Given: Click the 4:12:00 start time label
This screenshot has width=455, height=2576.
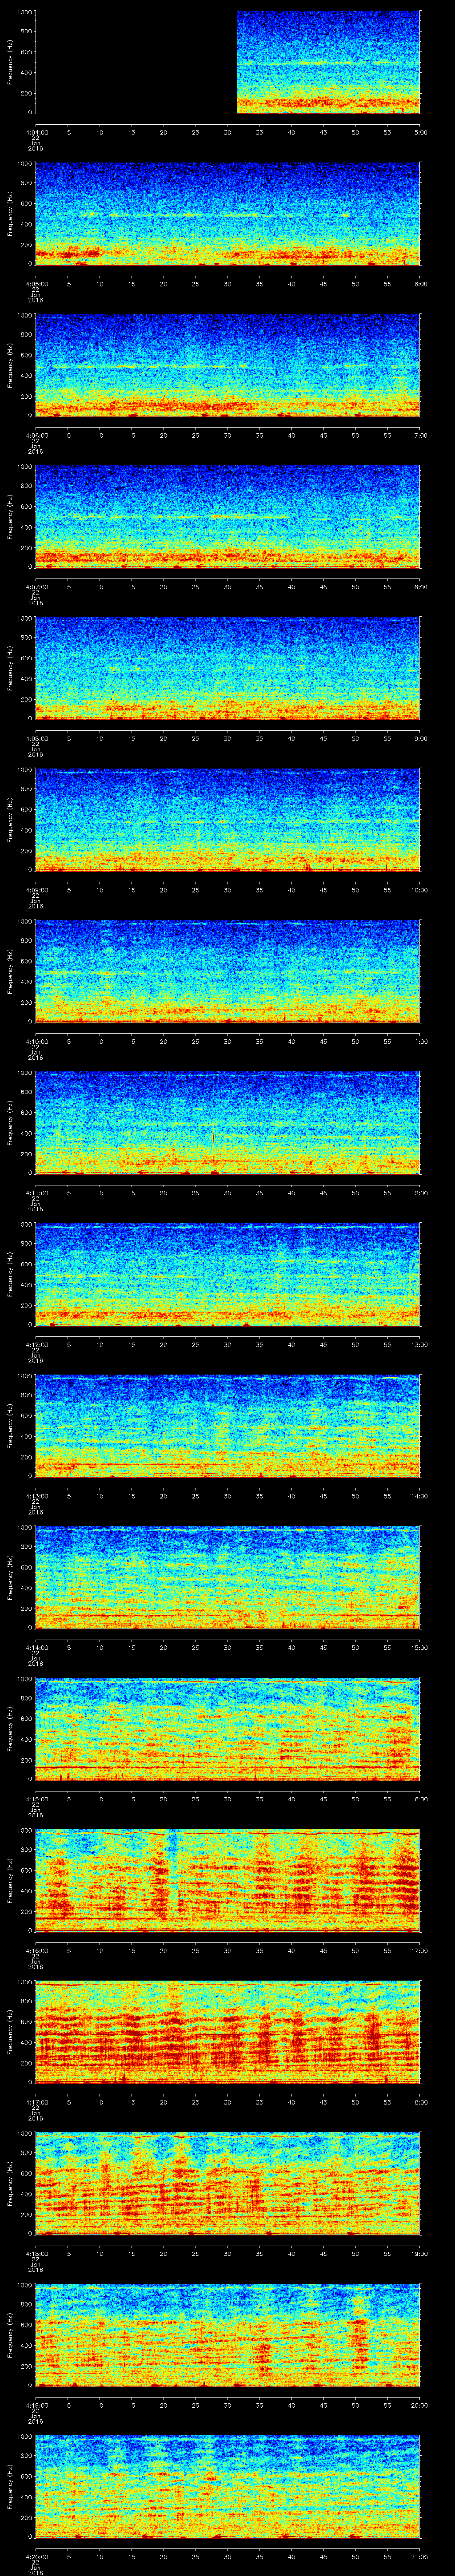Looking at the screenshot, I should tap(36, 1344).
